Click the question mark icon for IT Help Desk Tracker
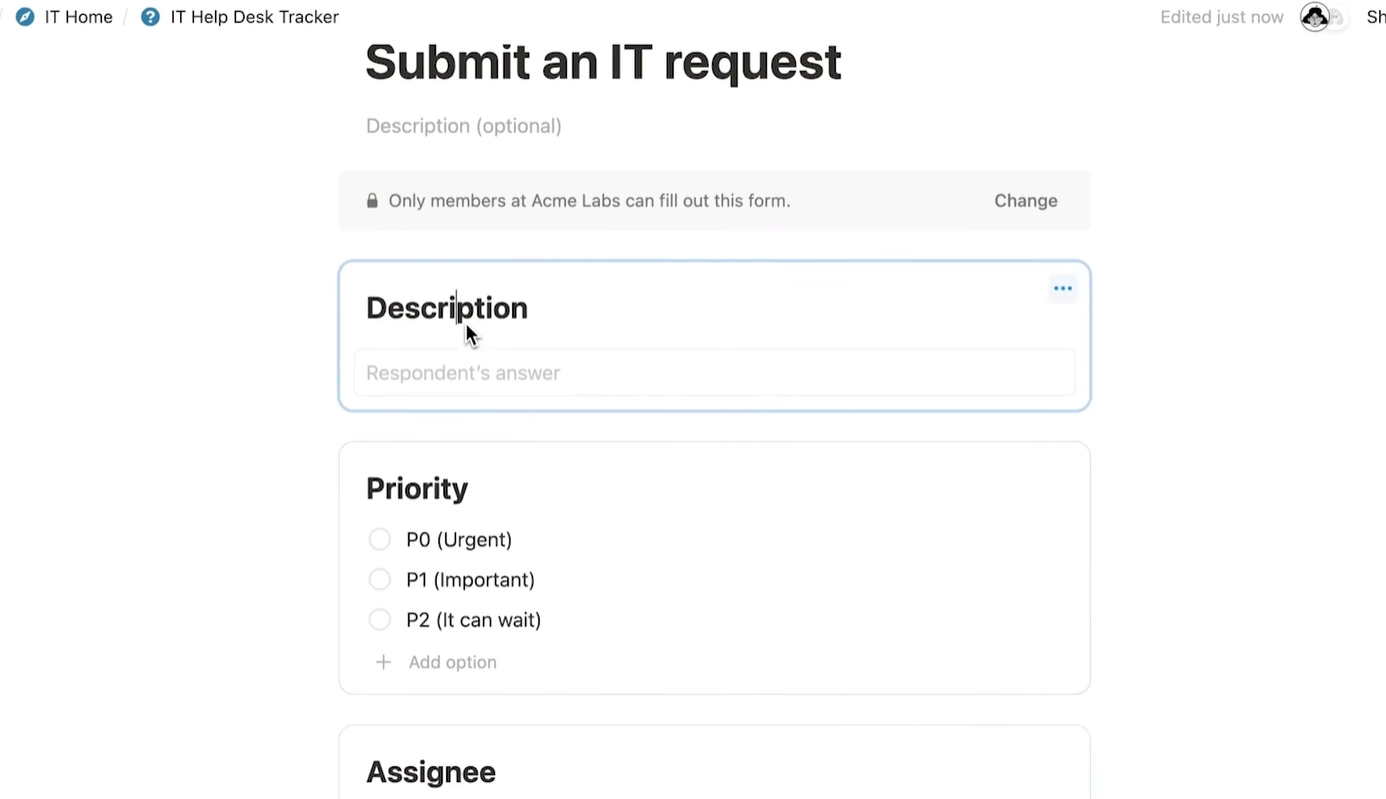This screenshot has height=799, width=1386. (150, 17)
